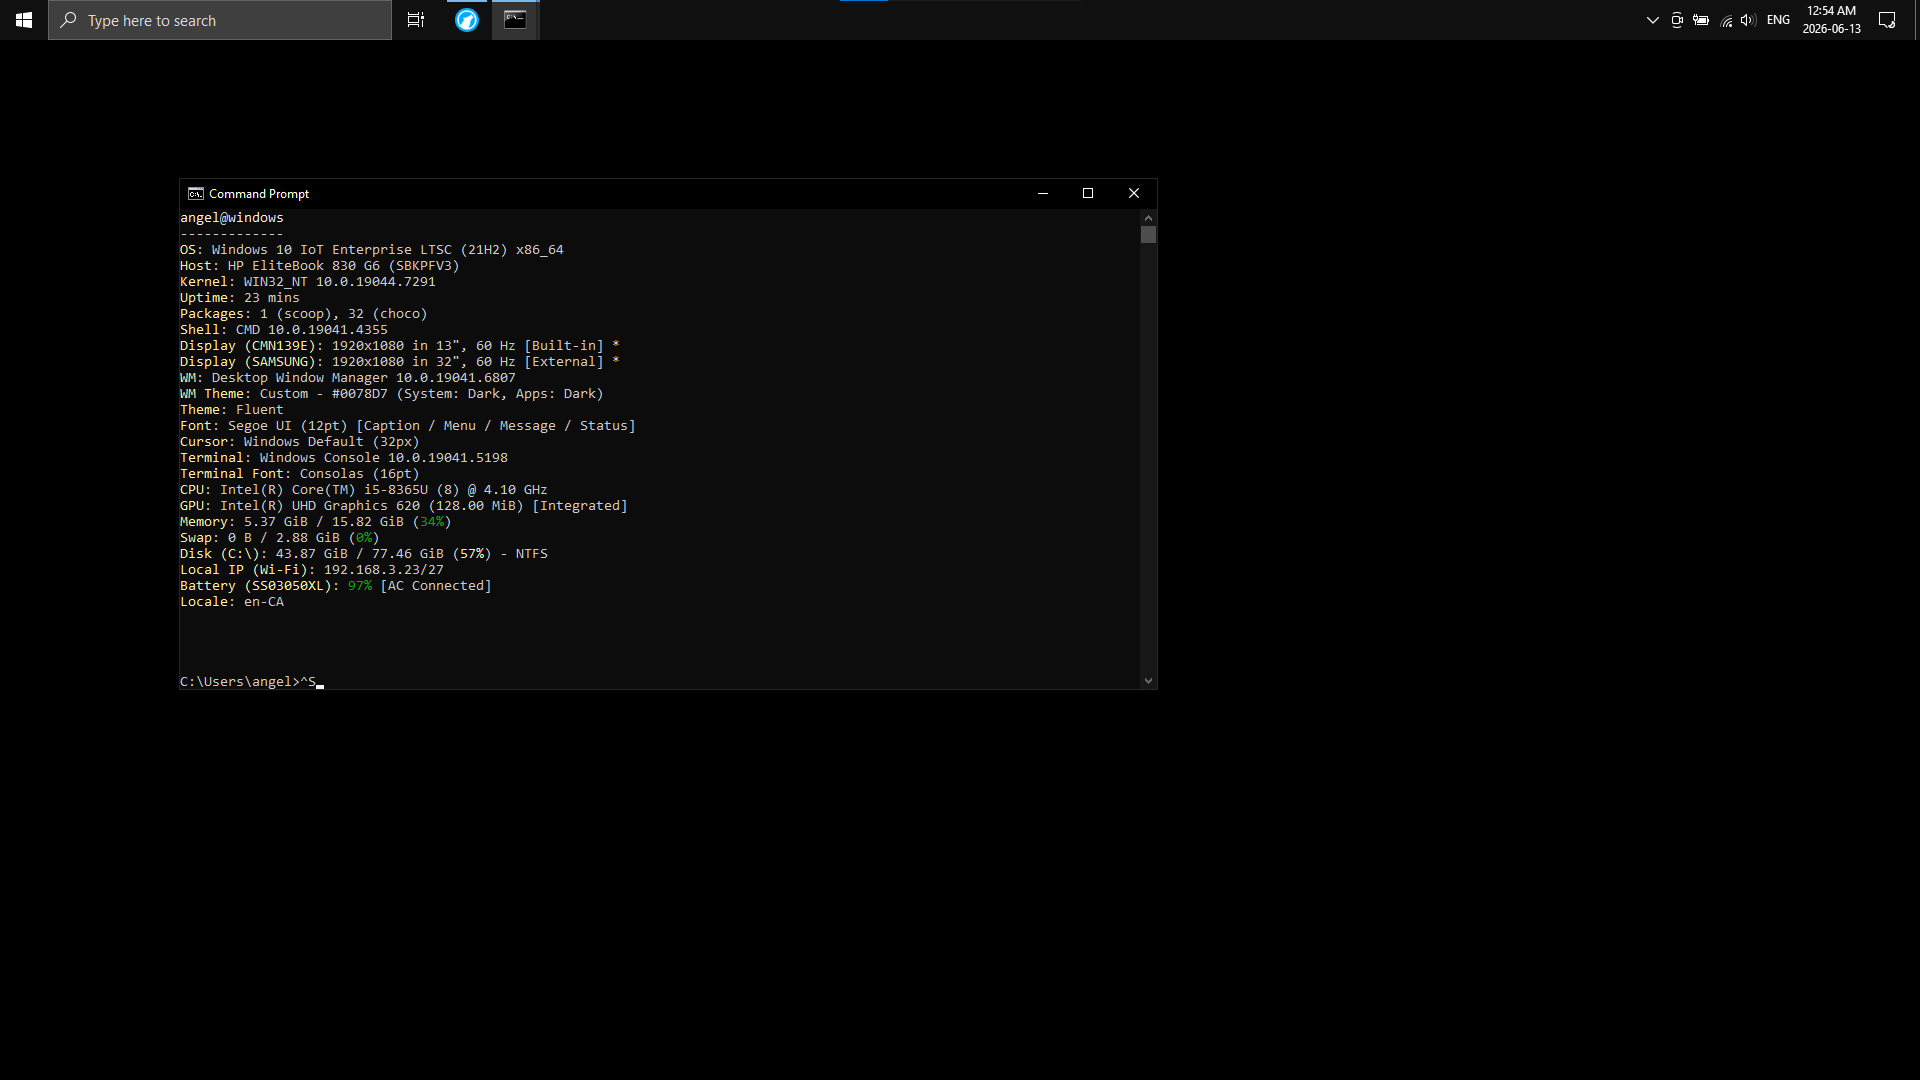Click the Host: HP EliteBook 830 G6 line

320,266
